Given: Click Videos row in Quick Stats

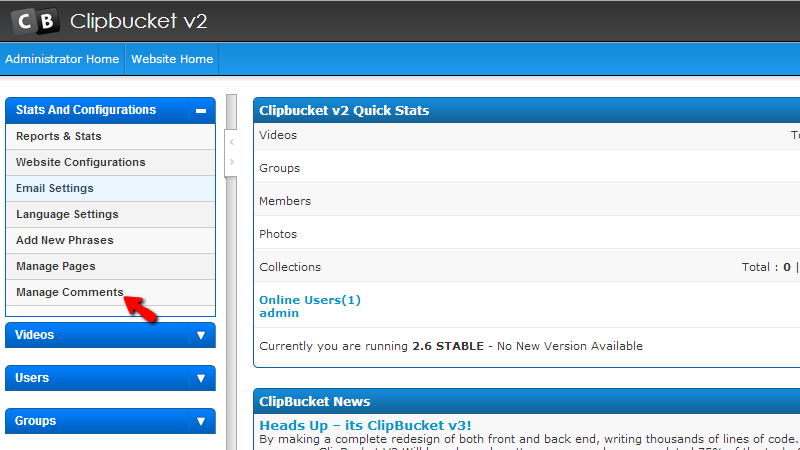Looking at the screenshot, I should coord(527,136).
